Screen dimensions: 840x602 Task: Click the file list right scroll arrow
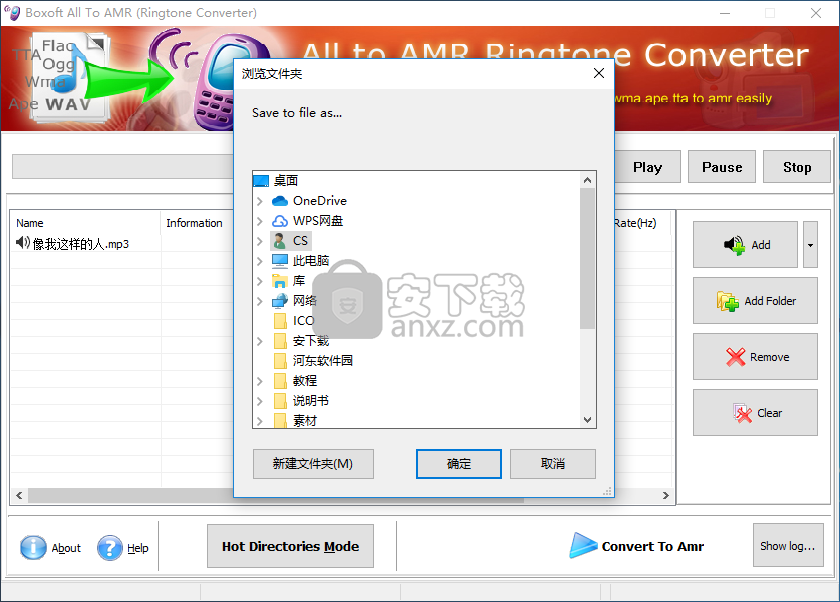(x=665, y=495)
